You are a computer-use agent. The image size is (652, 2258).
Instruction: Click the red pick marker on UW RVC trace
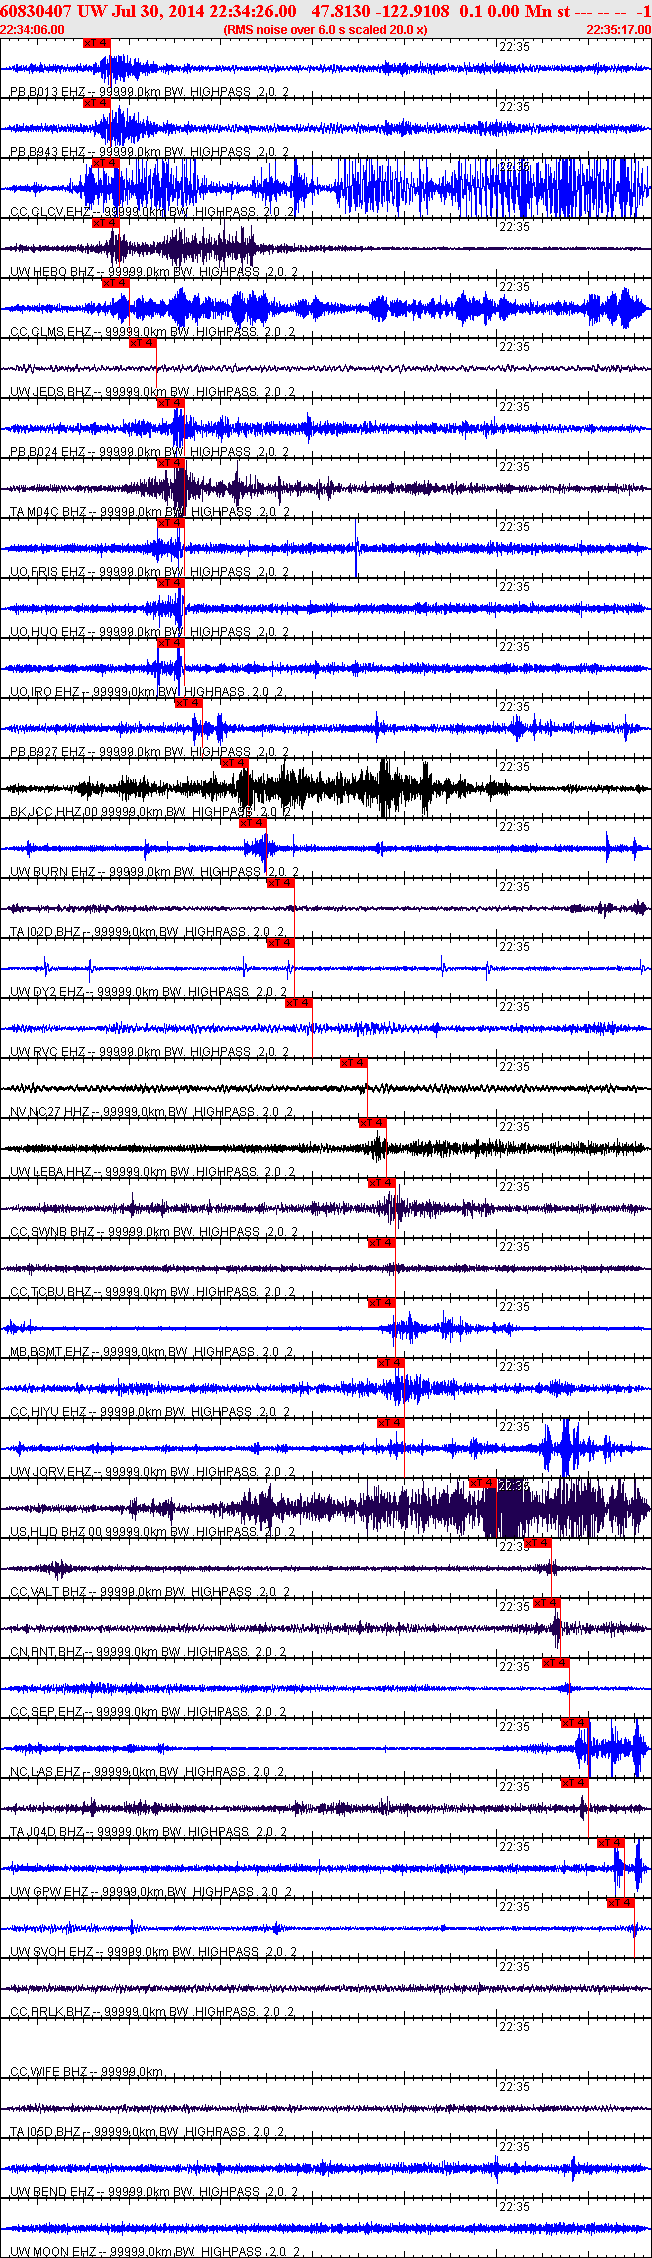299,1003
